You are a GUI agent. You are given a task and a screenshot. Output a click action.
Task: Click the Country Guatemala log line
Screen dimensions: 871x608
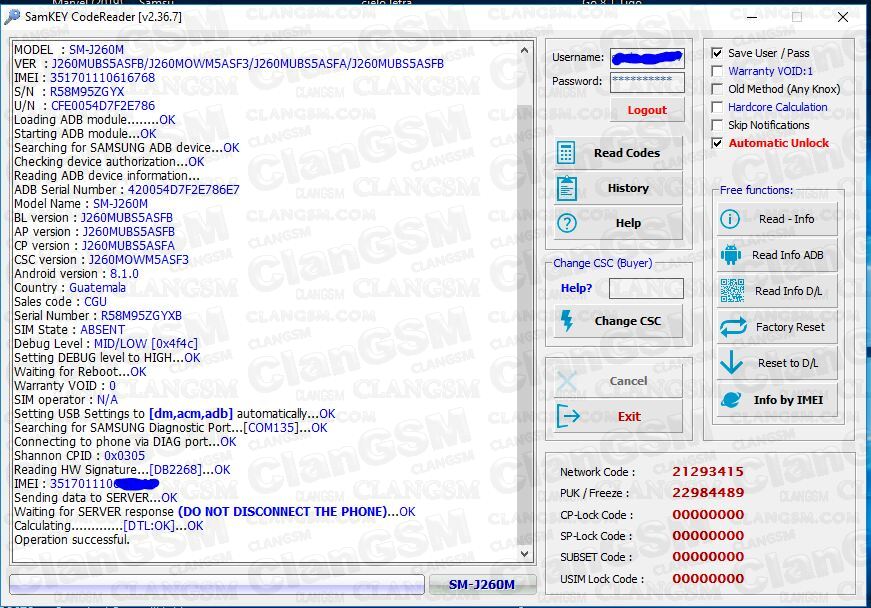pos(70,288)
